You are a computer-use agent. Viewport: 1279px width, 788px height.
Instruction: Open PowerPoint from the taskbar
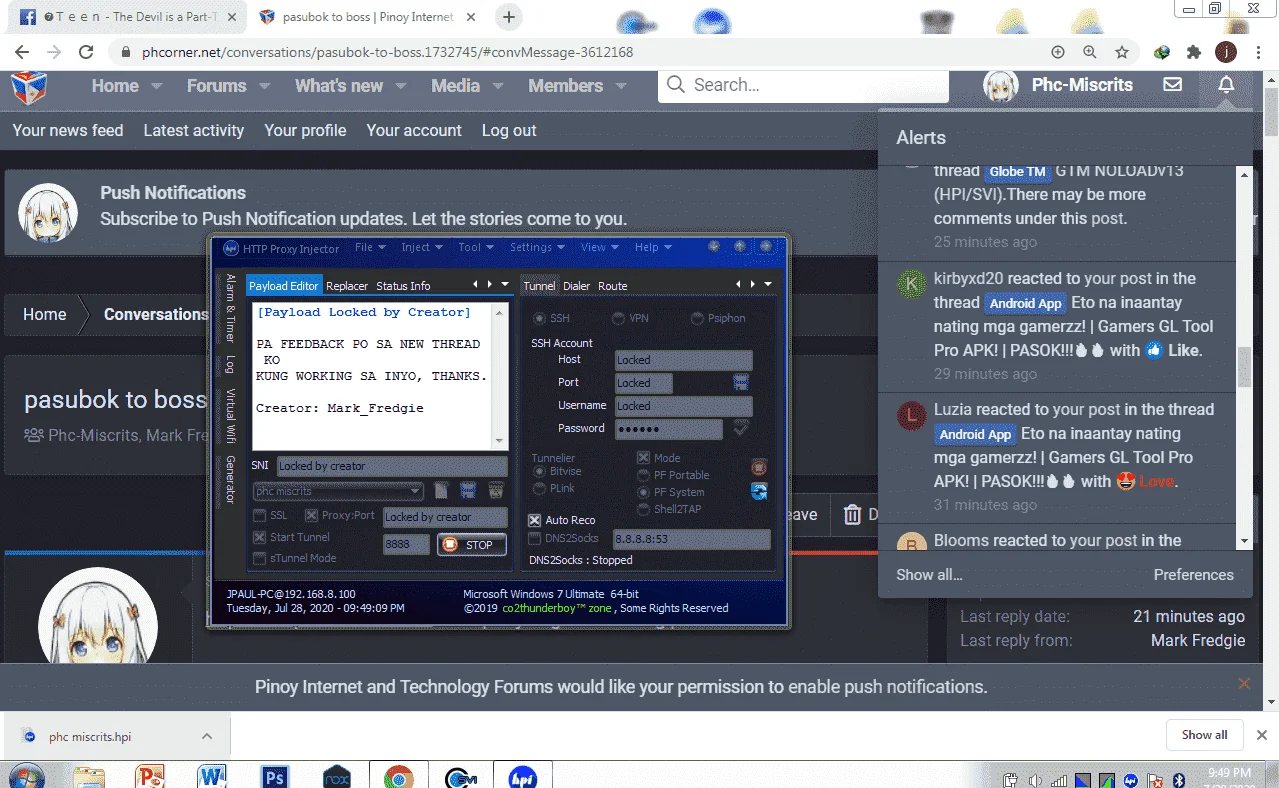pyautogui.click(x=150, y=776)
